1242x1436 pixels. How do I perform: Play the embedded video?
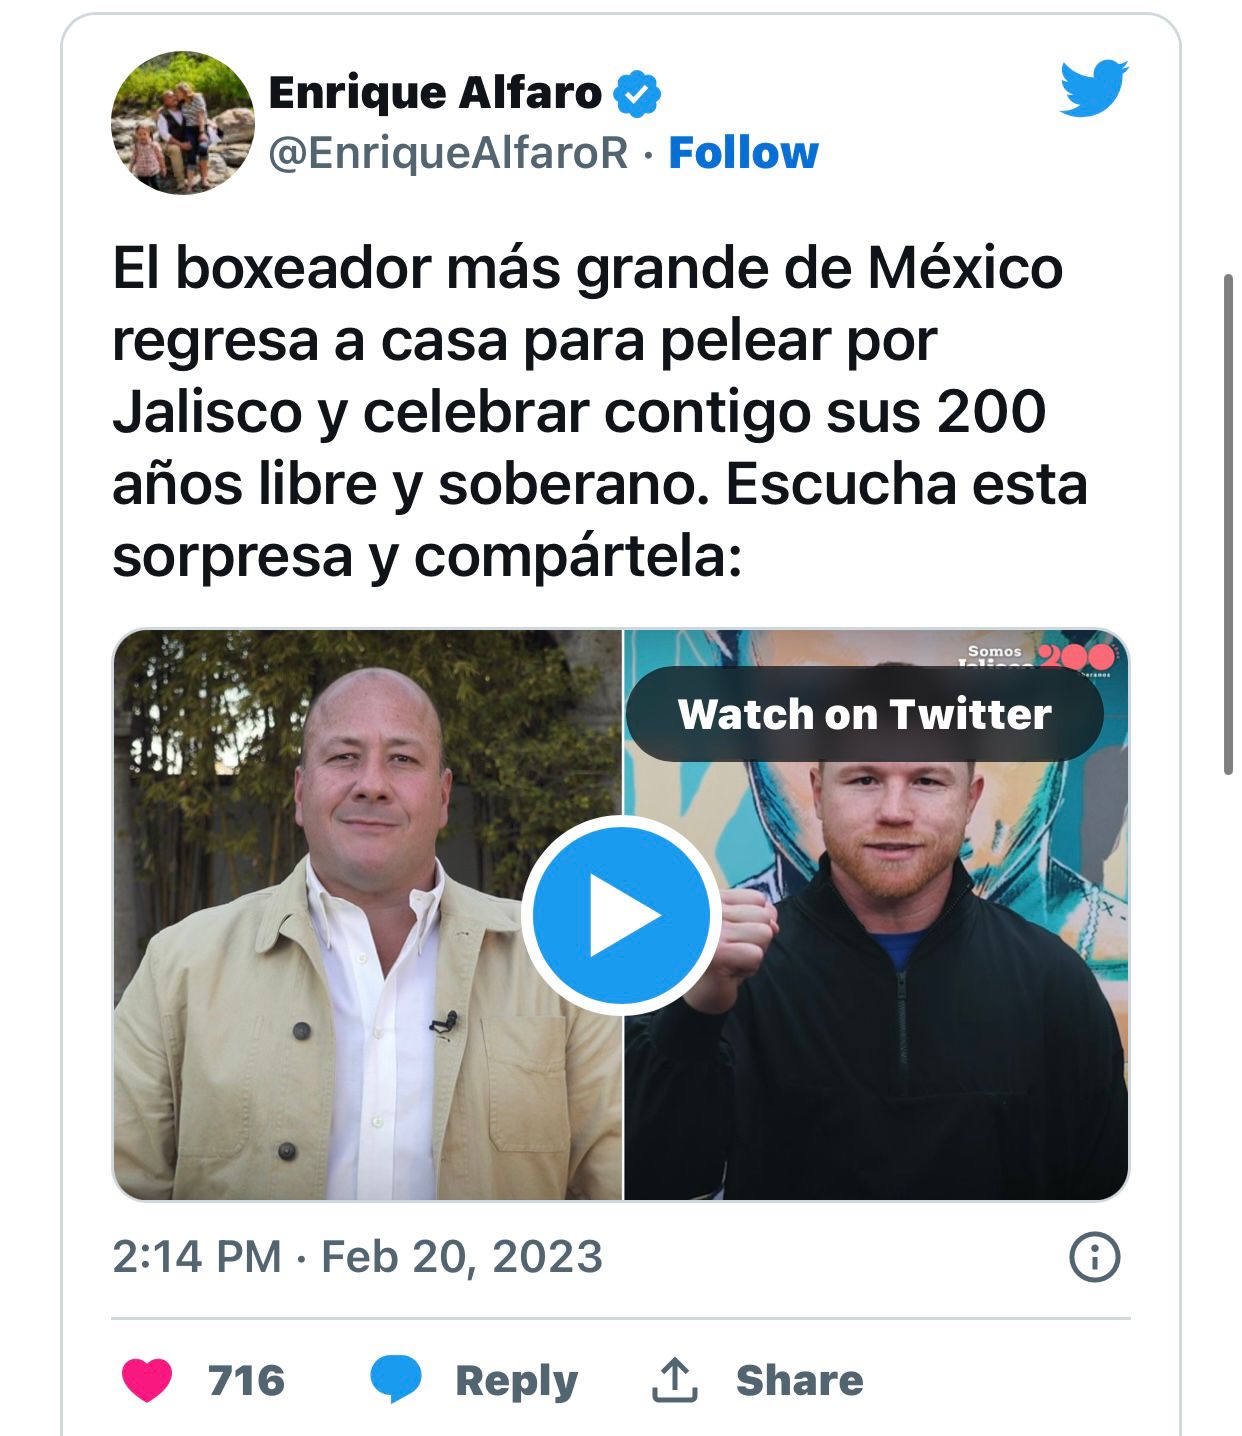[621, 915]
